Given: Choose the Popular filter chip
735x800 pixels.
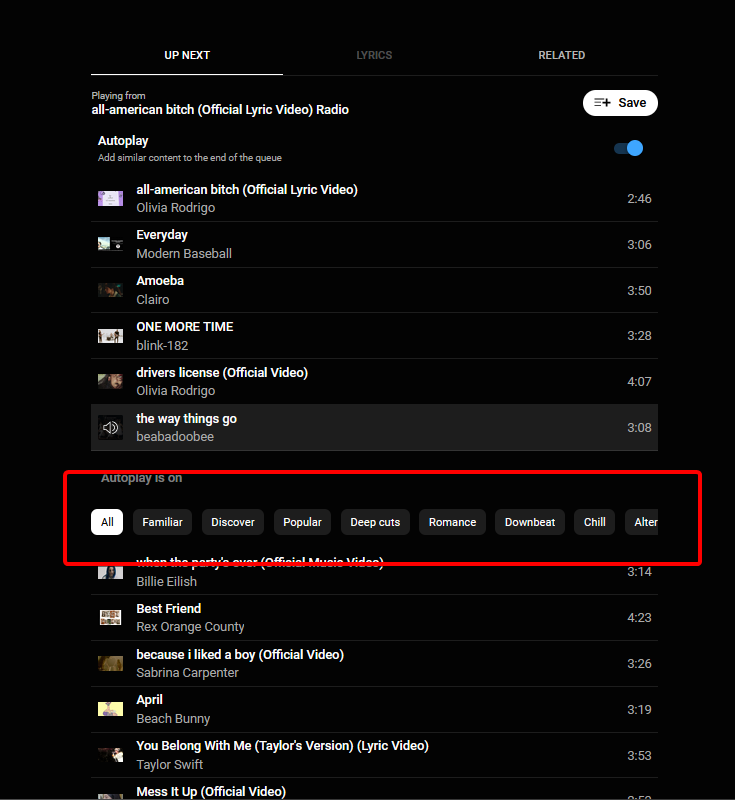Looking at the screenshot, I should point(302,522).
